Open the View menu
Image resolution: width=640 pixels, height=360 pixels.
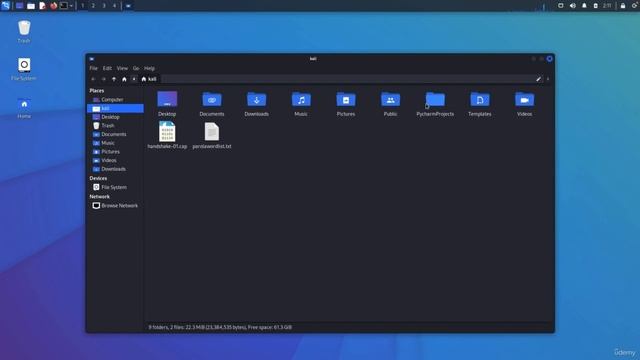tap(122, 68)
